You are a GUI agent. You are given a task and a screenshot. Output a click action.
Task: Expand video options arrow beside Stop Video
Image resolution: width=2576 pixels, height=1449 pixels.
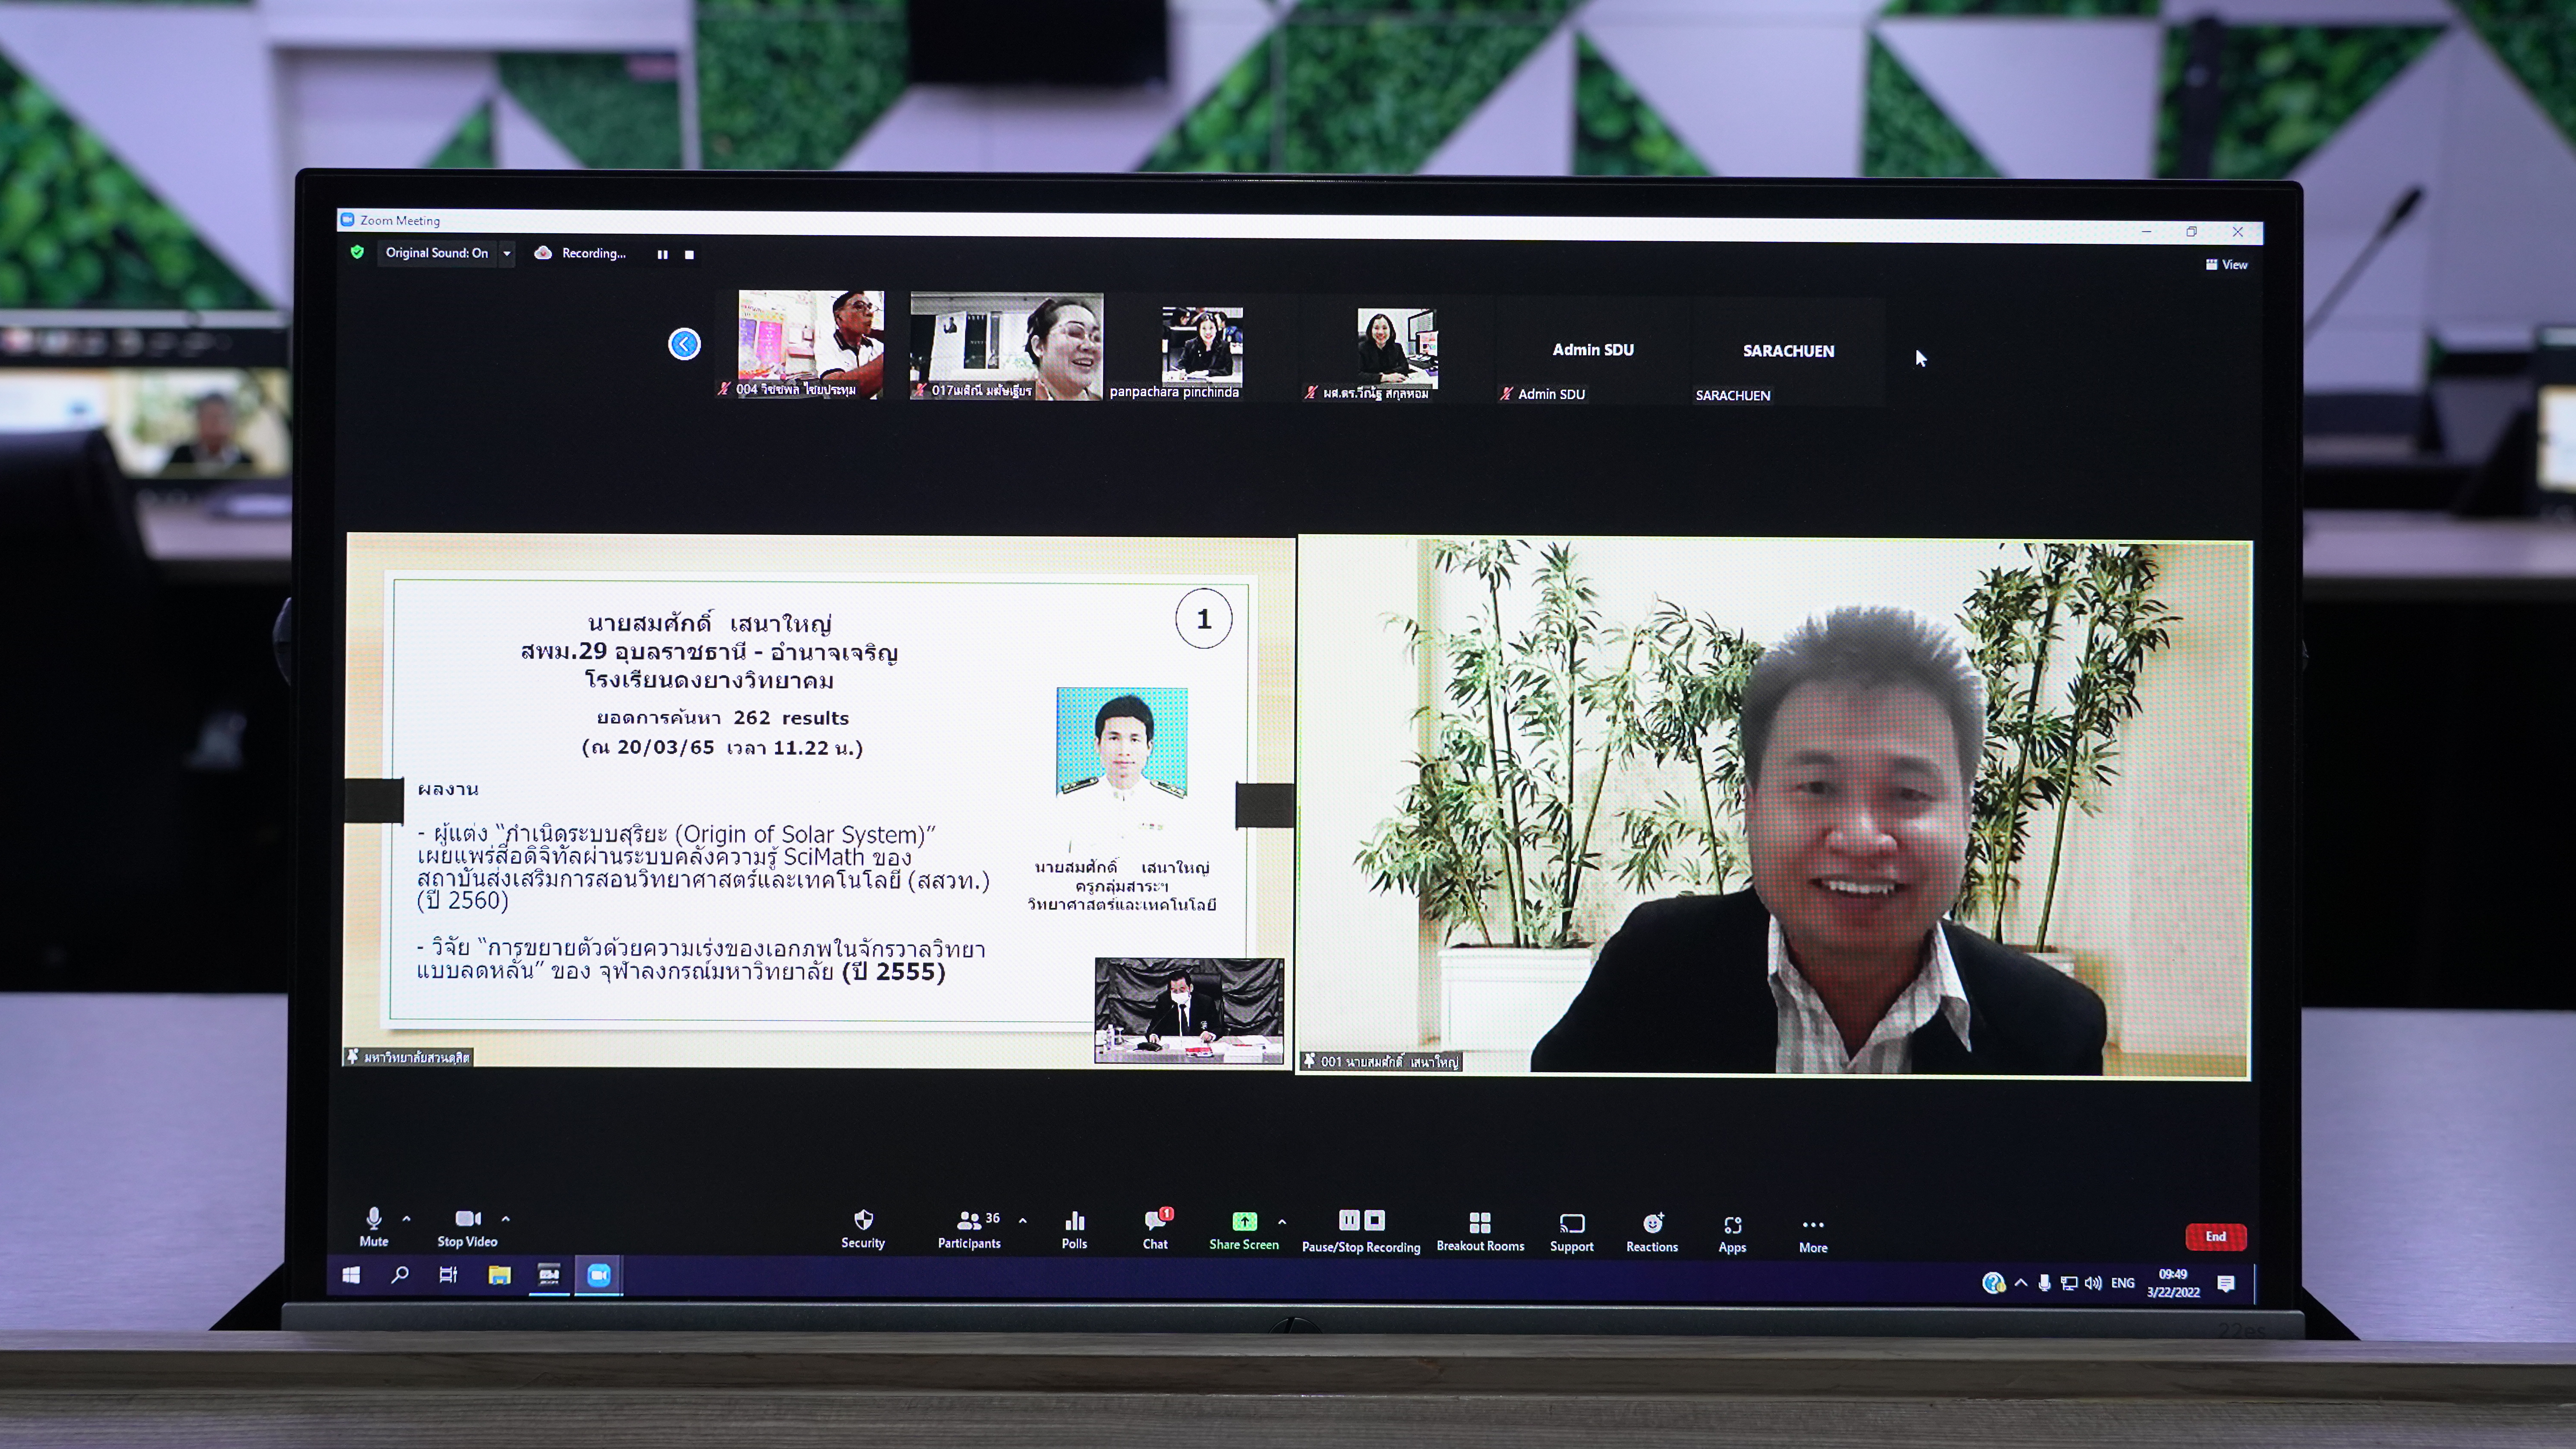click(x=506, y=1218)
